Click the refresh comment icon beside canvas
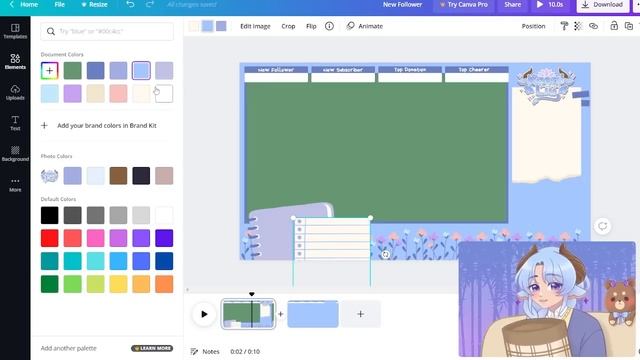This screenshot has height=360, width=640. [x=603, y=226]
